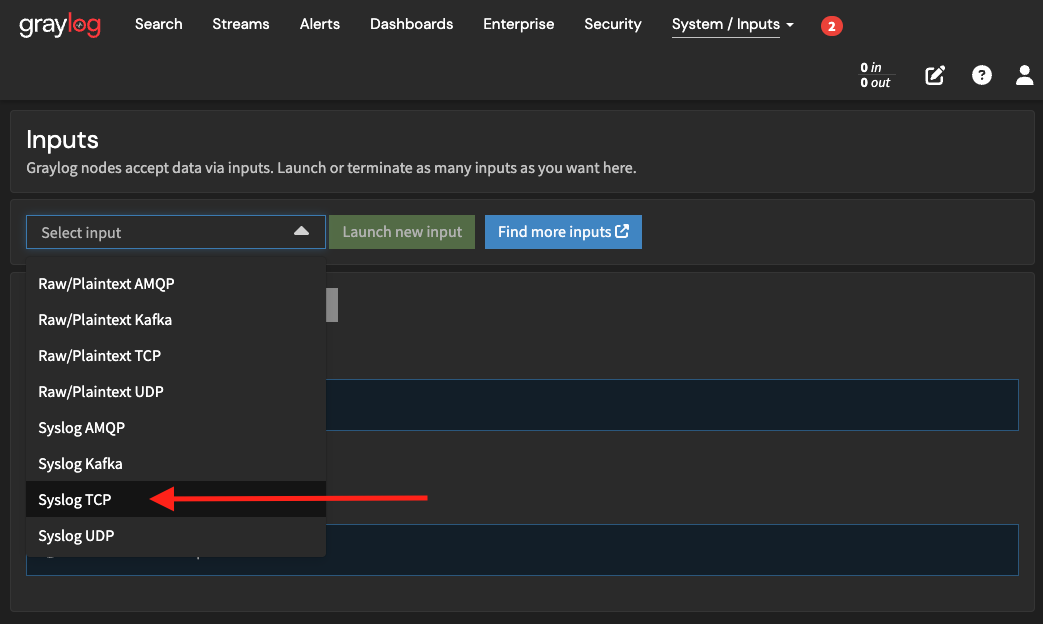Click the Launch new input button
The image size is (1043, 624).
coord(402,232)
